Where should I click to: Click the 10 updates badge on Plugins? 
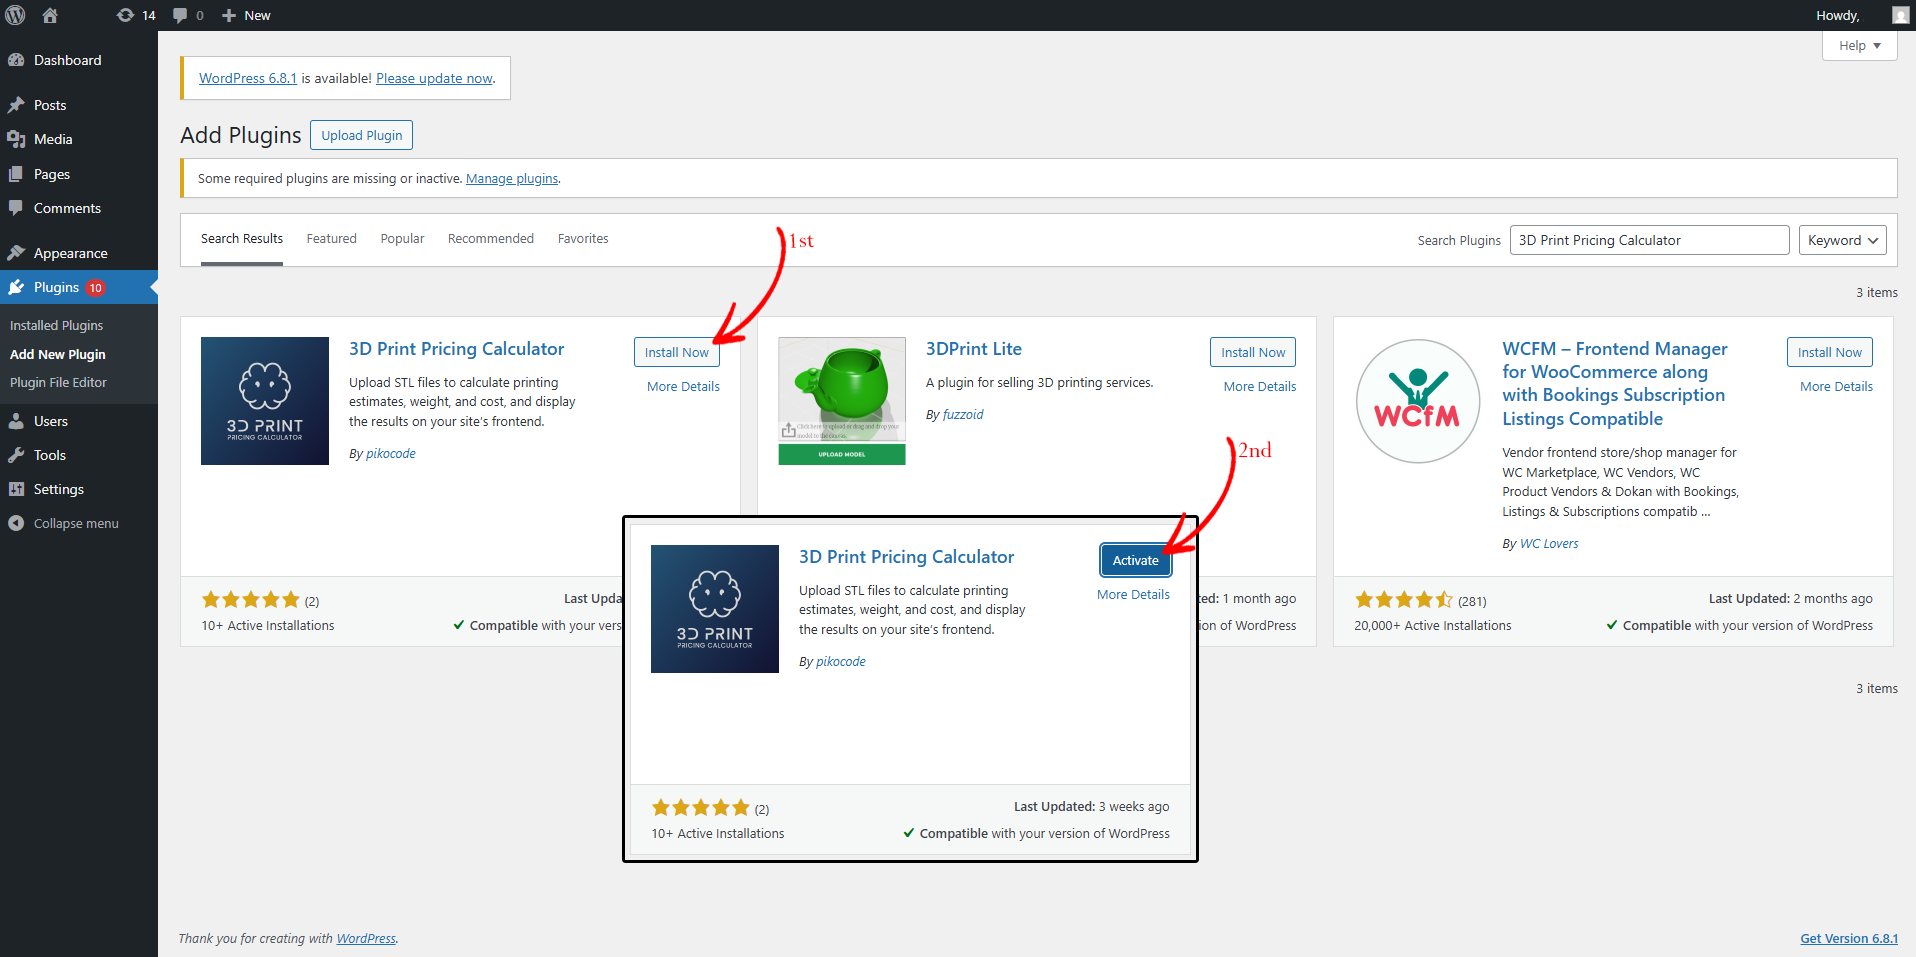coord(95,288)
